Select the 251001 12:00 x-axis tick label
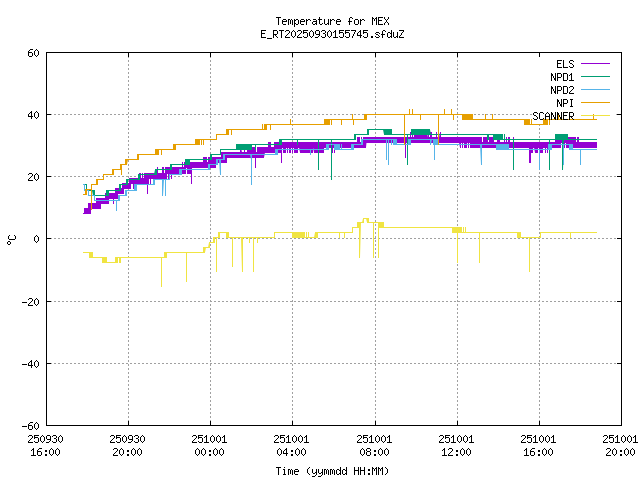This screenshot has height=480, width=640. click(457, 445)
